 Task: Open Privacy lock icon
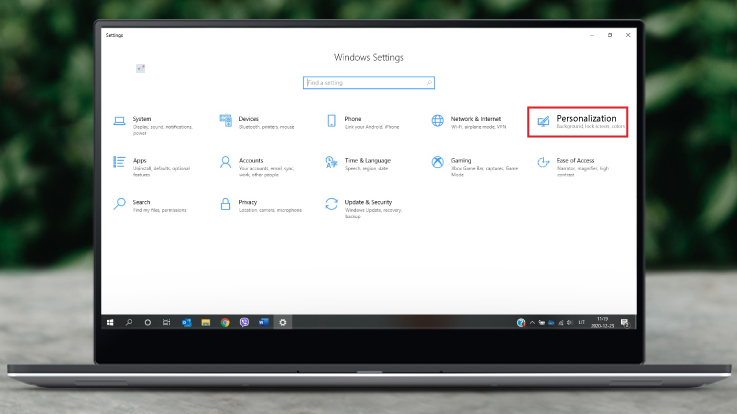[225, 204]
